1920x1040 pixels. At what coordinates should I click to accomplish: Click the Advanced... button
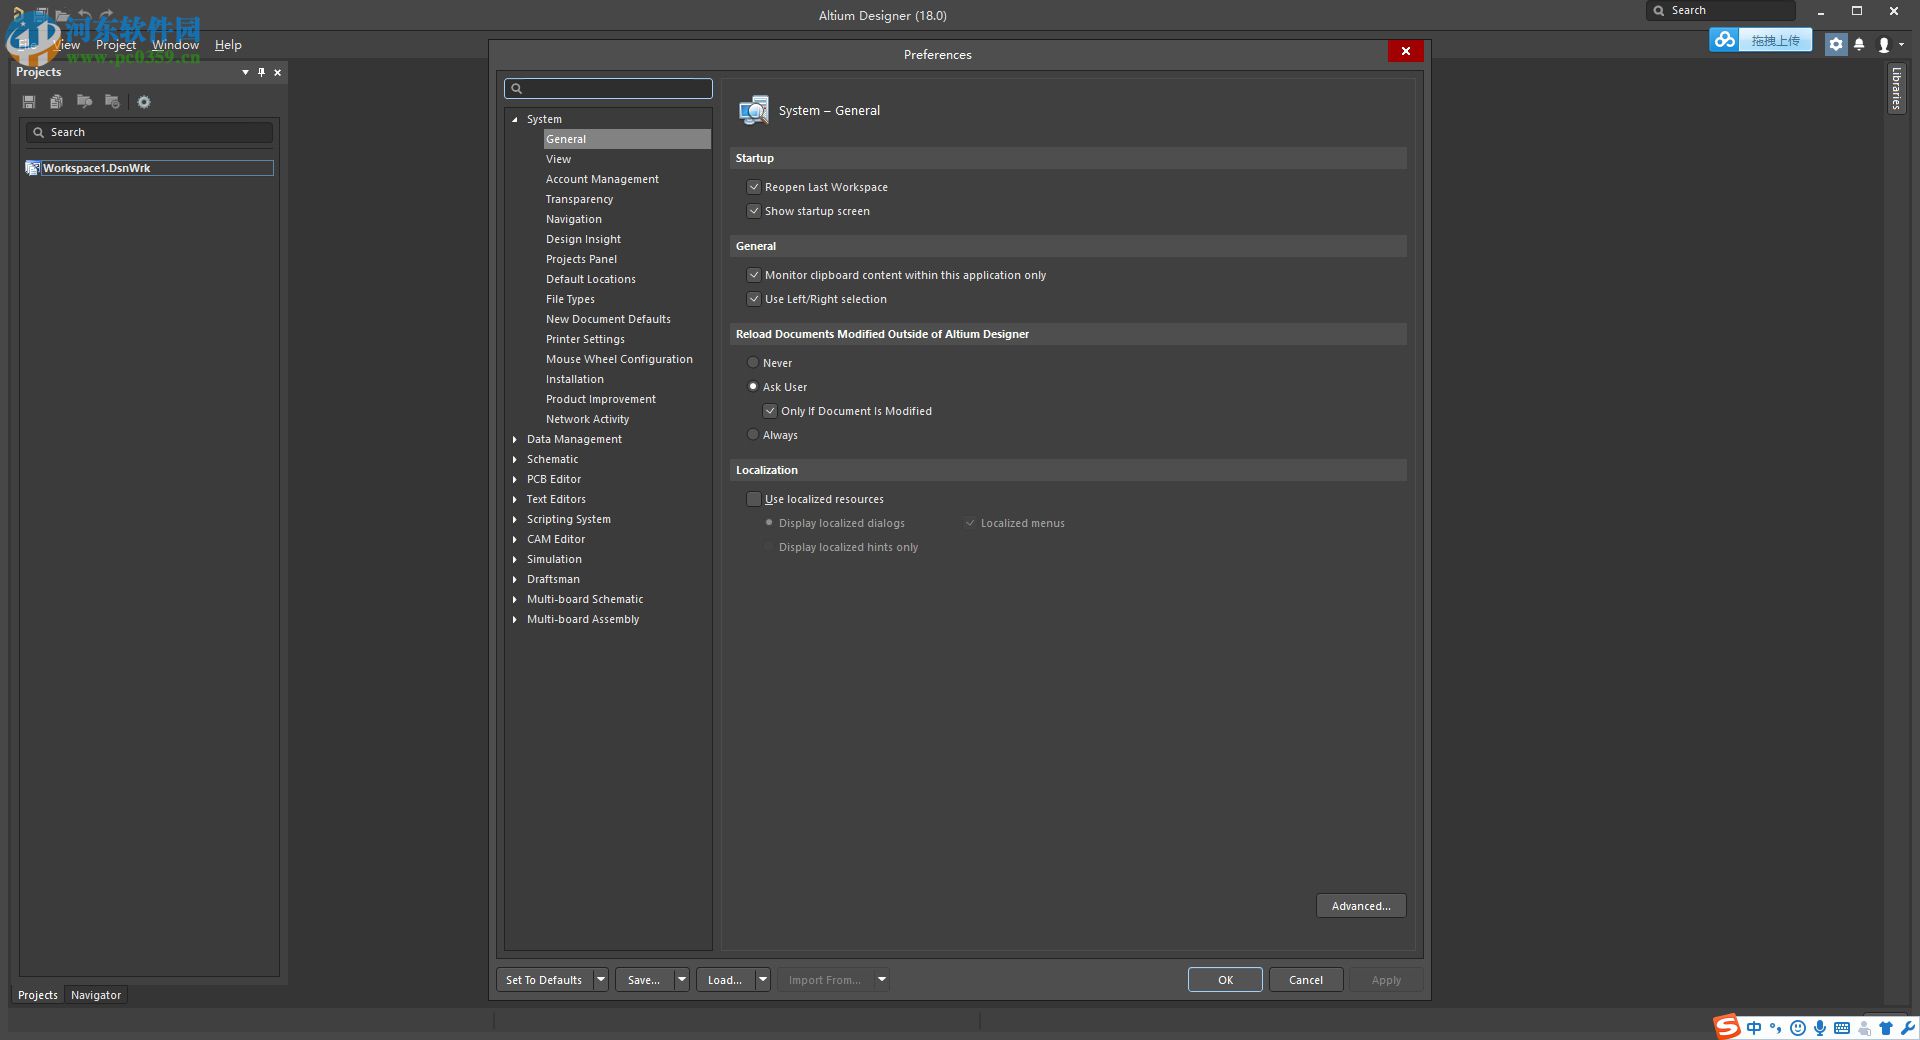coord(1361,906)
